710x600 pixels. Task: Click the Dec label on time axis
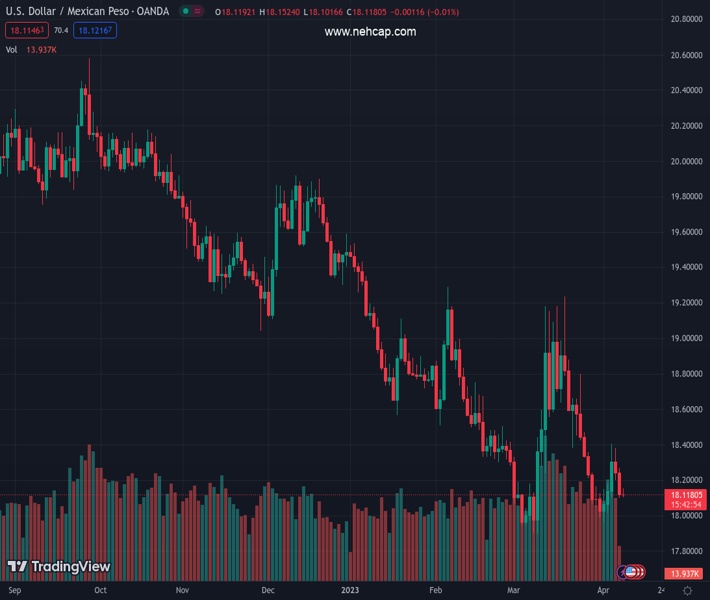[x=268, y=590]
